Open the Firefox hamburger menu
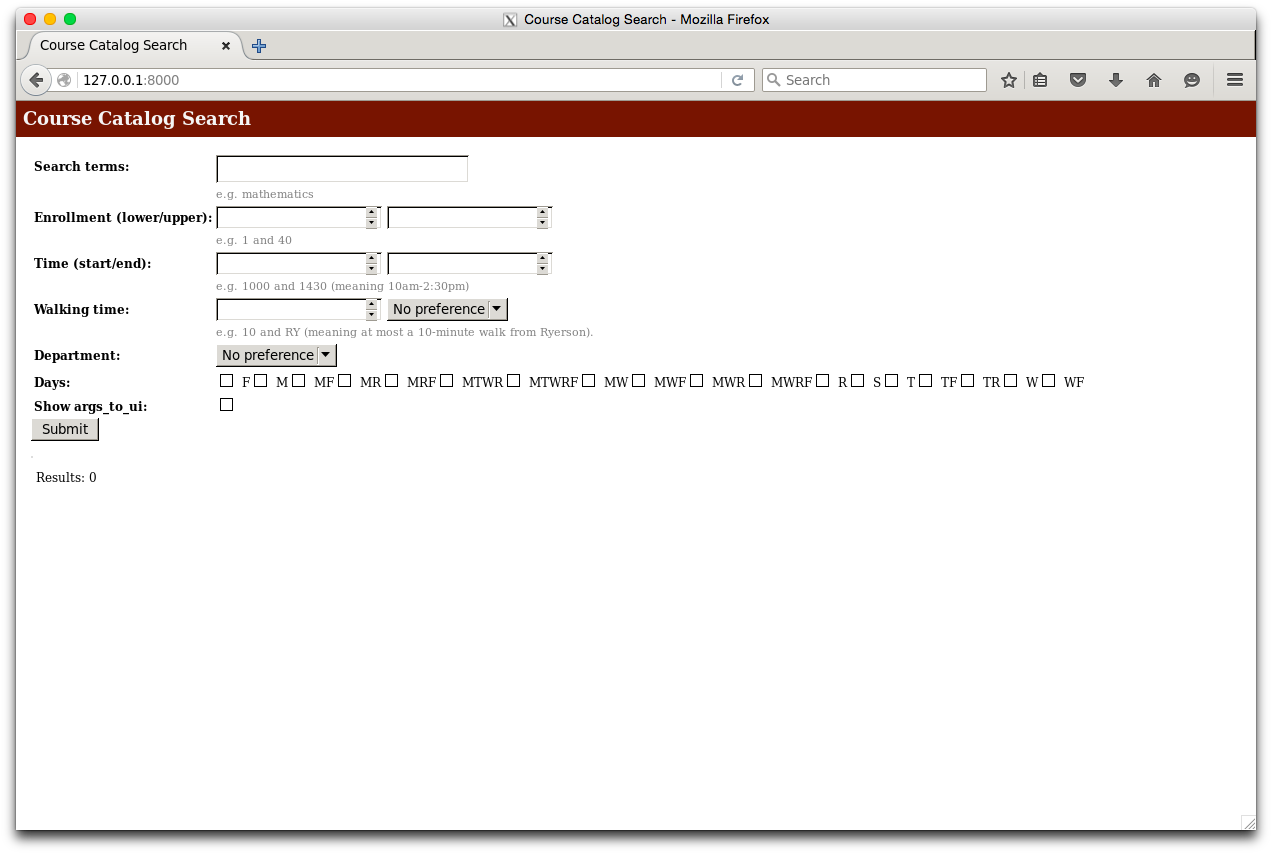The width and height of the screenshot is (1272, 854). [x=1235, y=80]
